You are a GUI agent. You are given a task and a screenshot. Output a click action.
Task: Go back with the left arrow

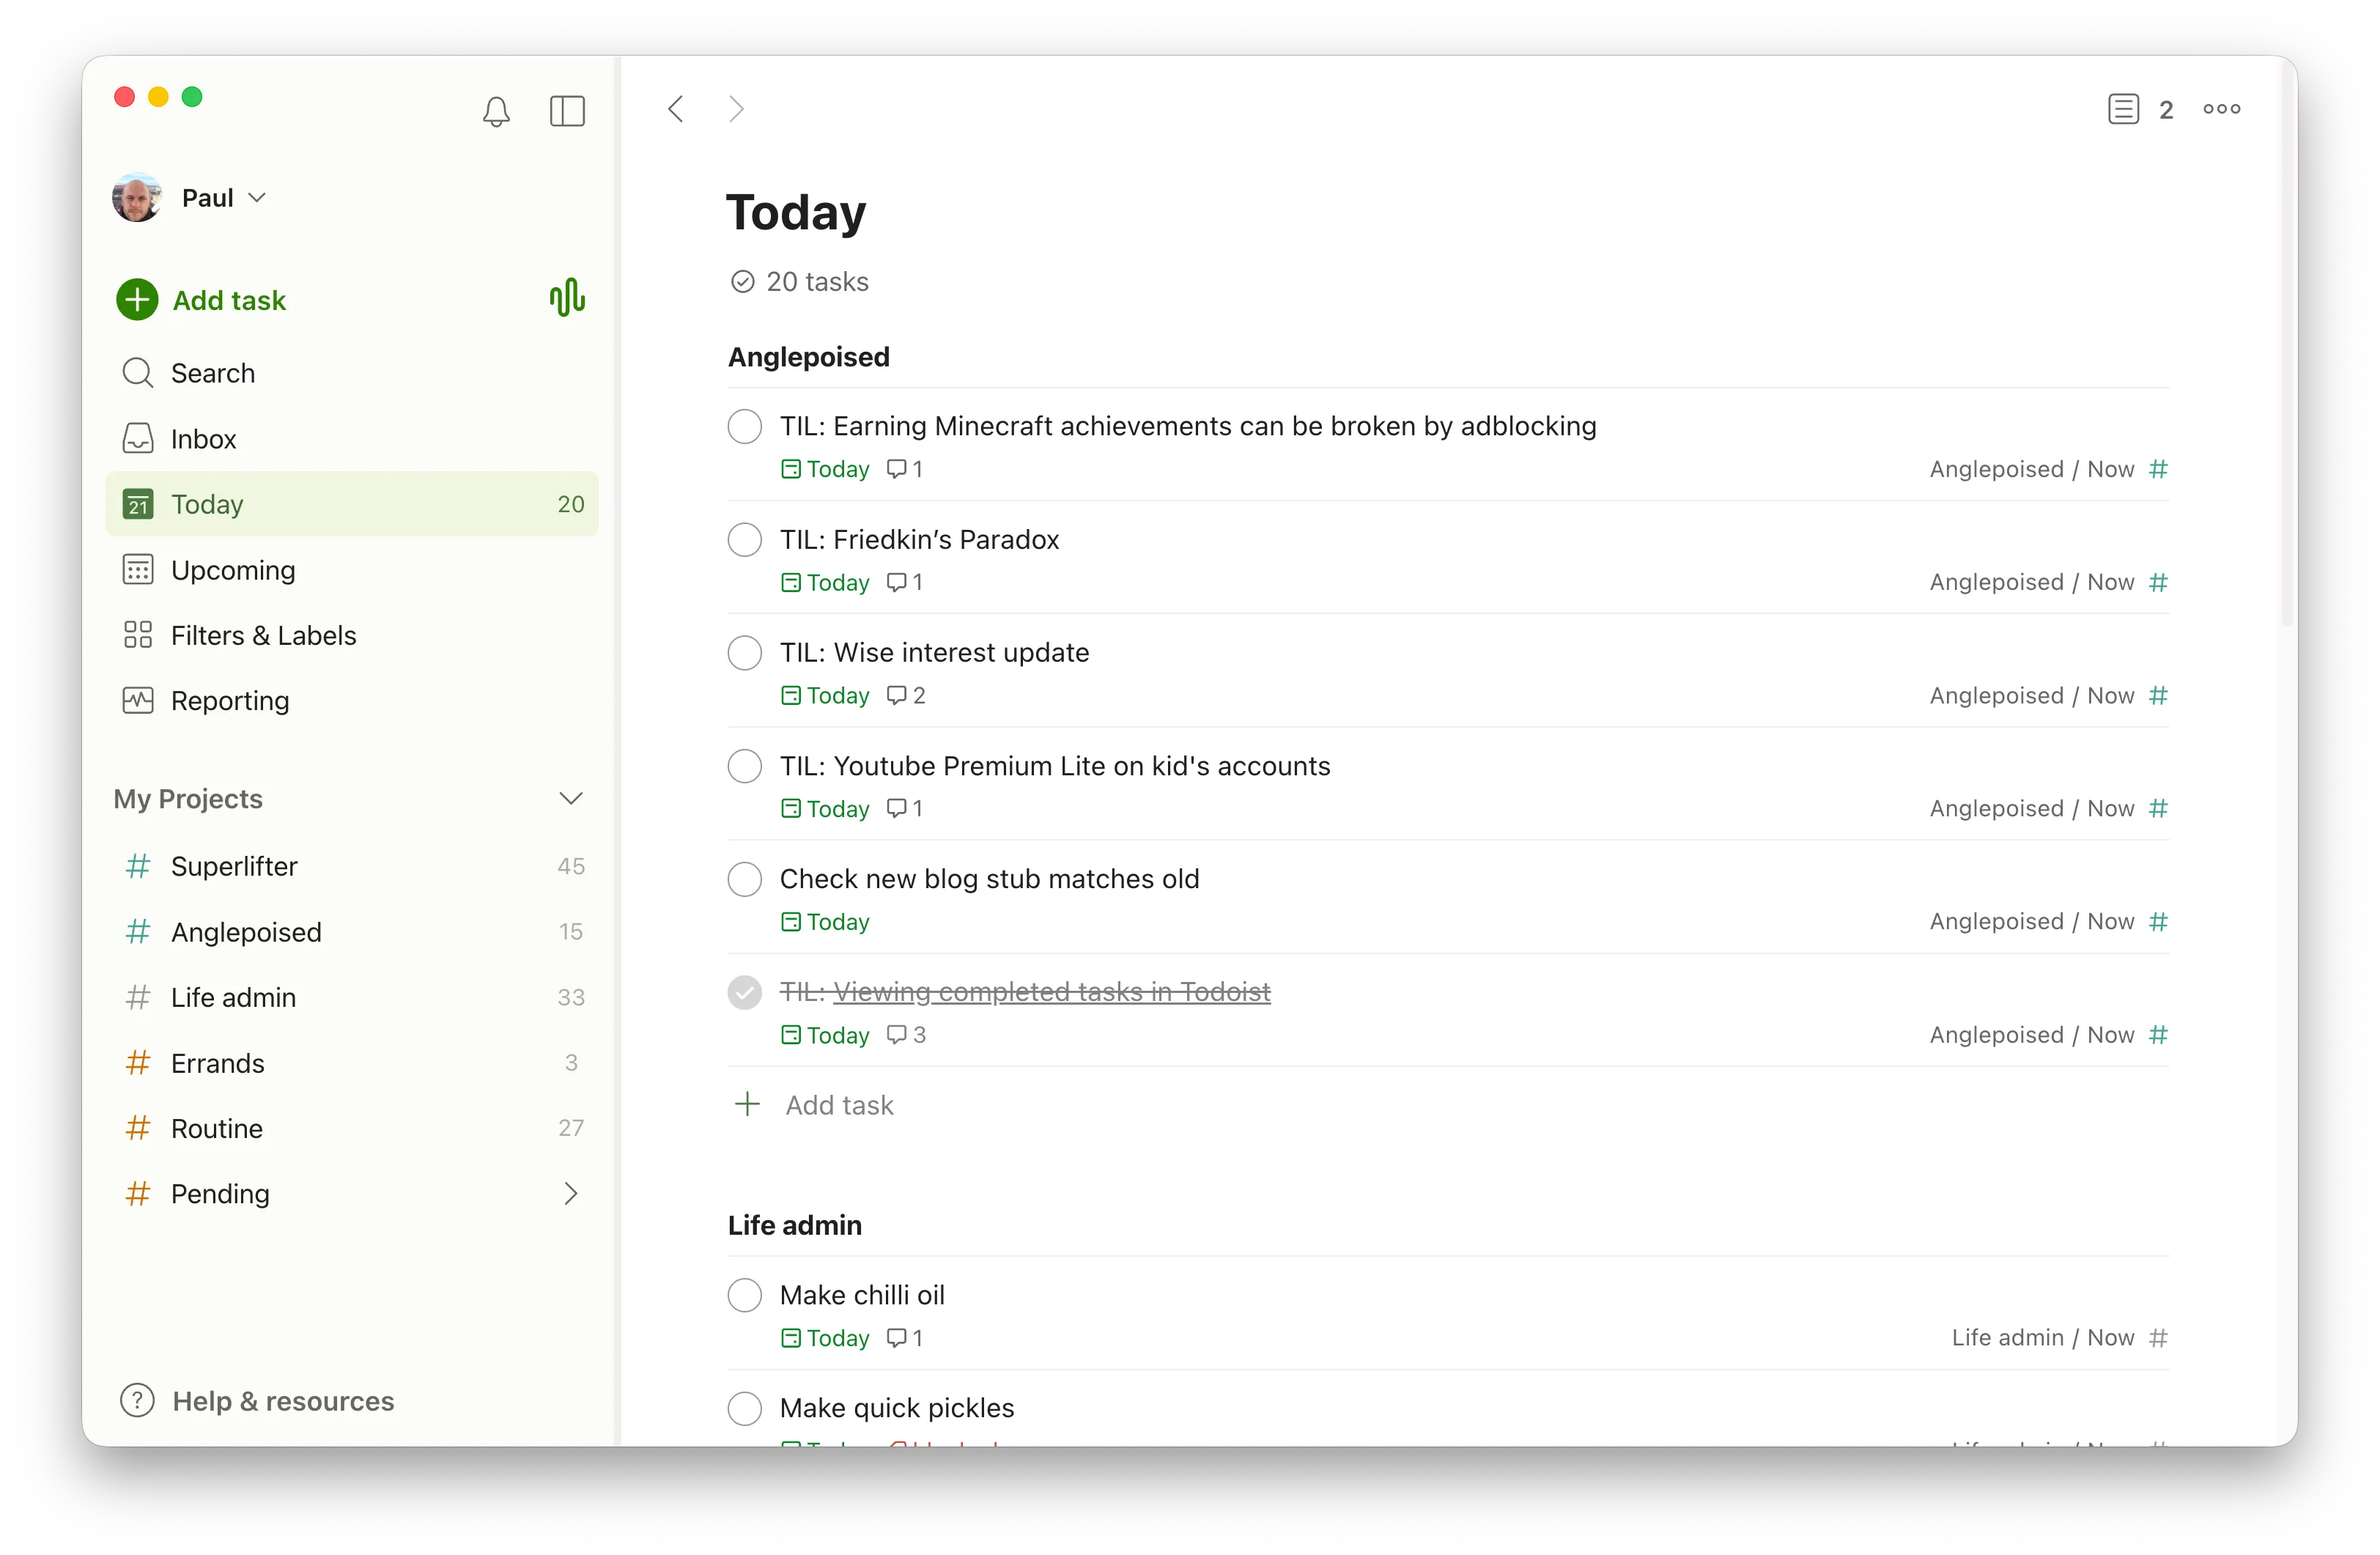(676, 109)
